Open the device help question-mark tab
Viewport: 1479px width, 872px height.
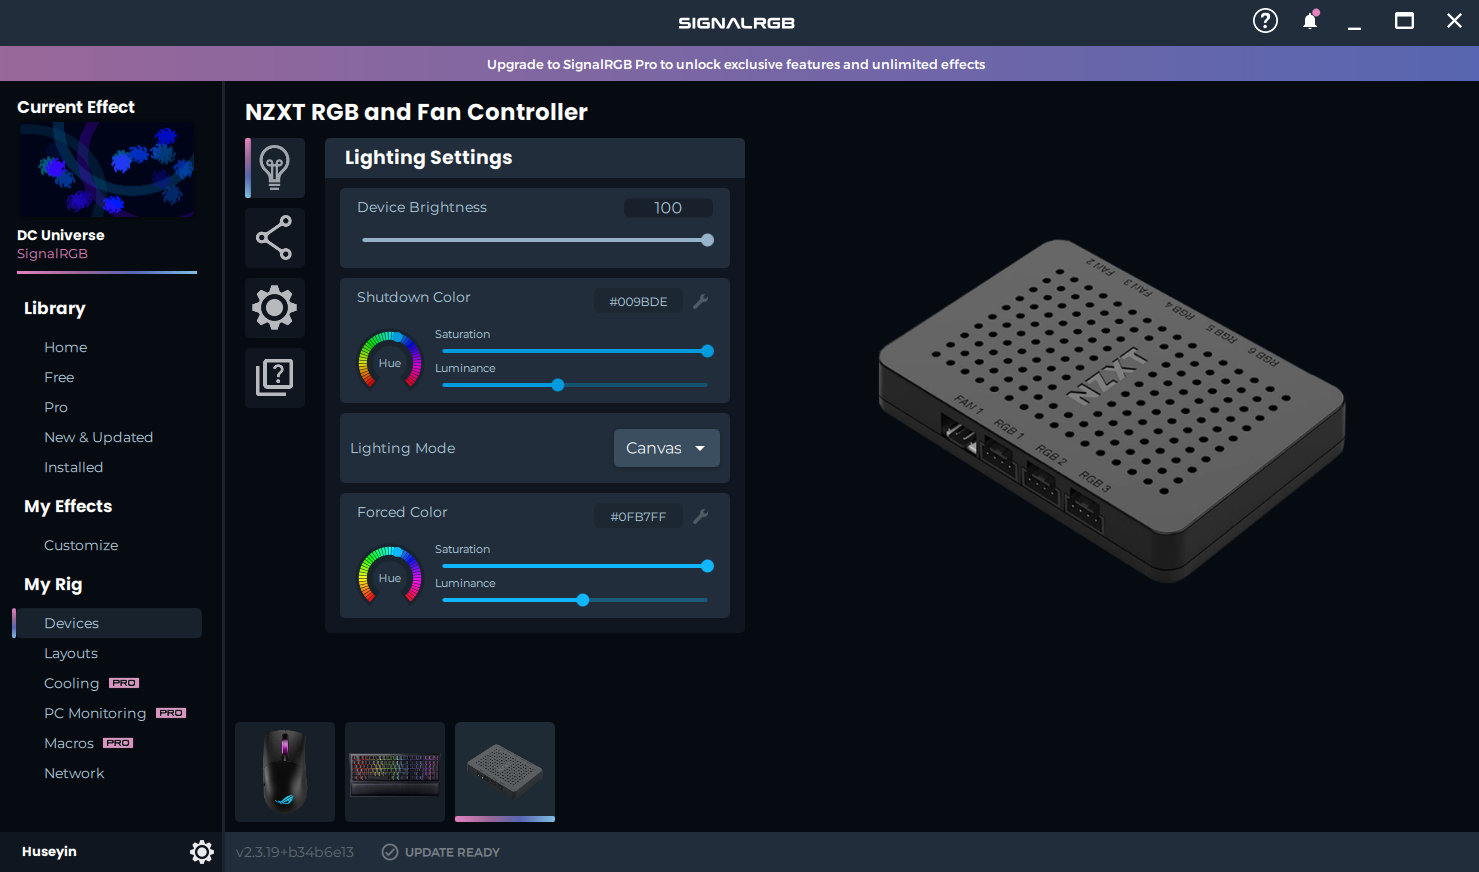tap(275, 378)
